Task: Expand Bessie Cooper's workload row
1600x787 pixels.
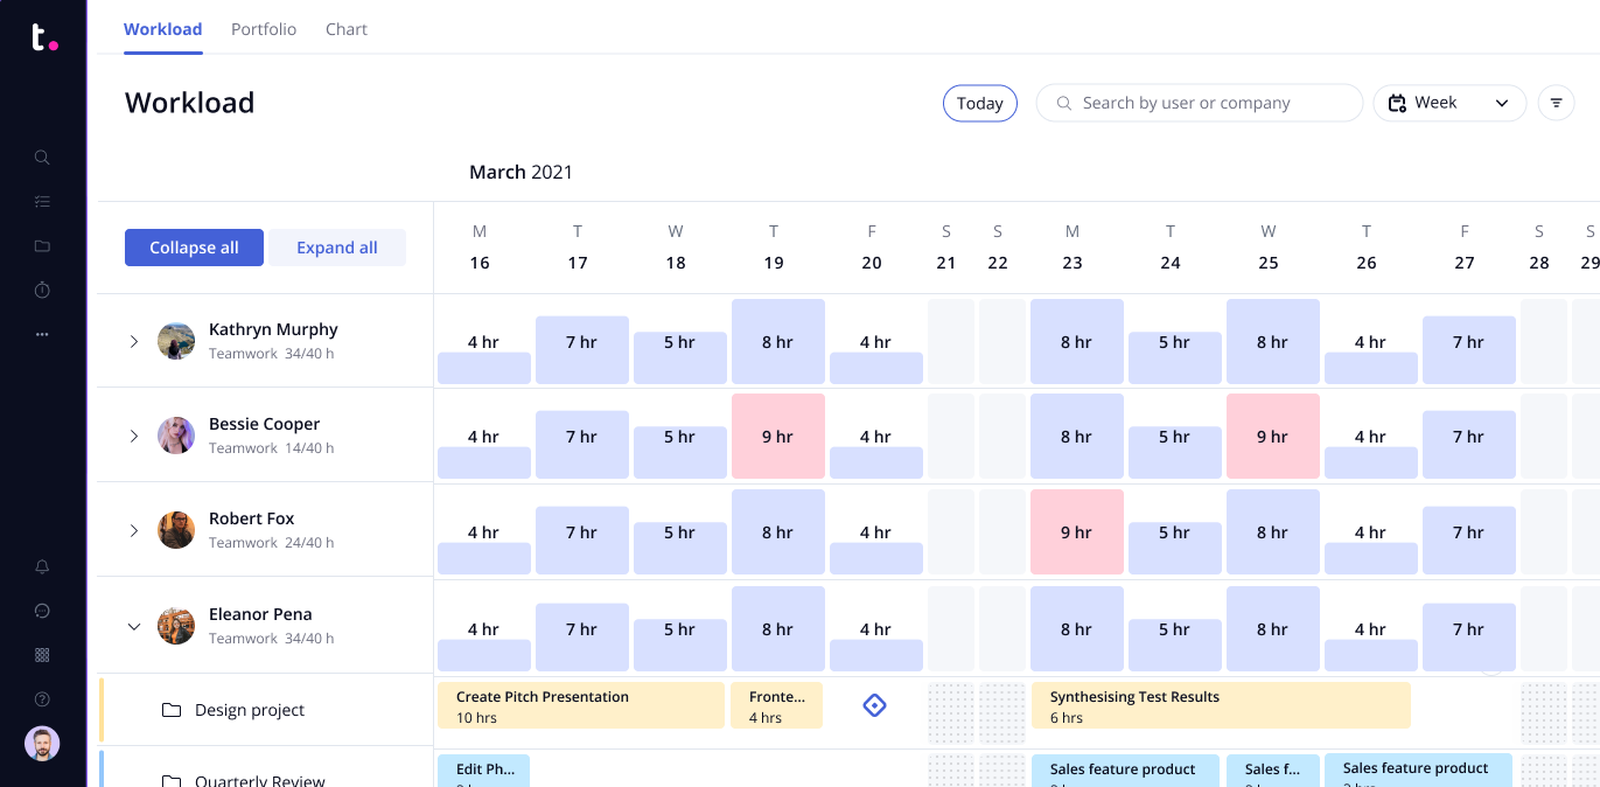Action: click(134, 436)
